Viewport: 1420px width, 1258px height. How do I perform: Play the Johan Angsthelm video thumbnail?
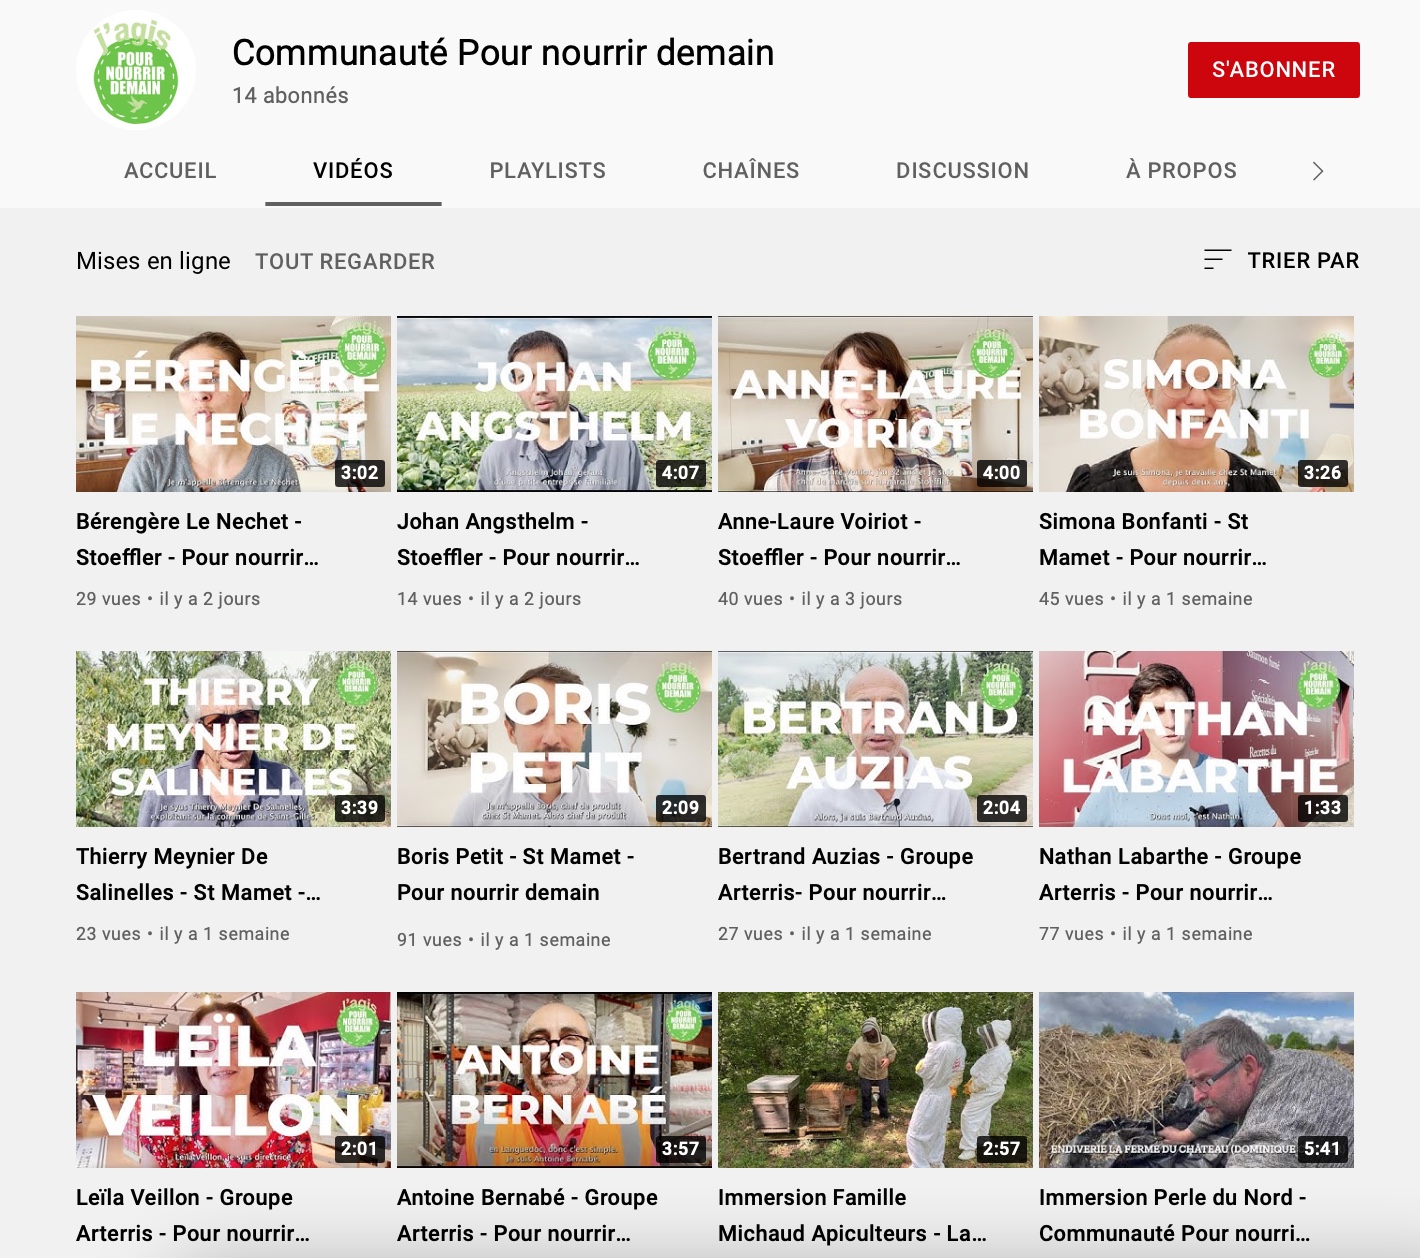pyautogui.click(x=554, y=404)
